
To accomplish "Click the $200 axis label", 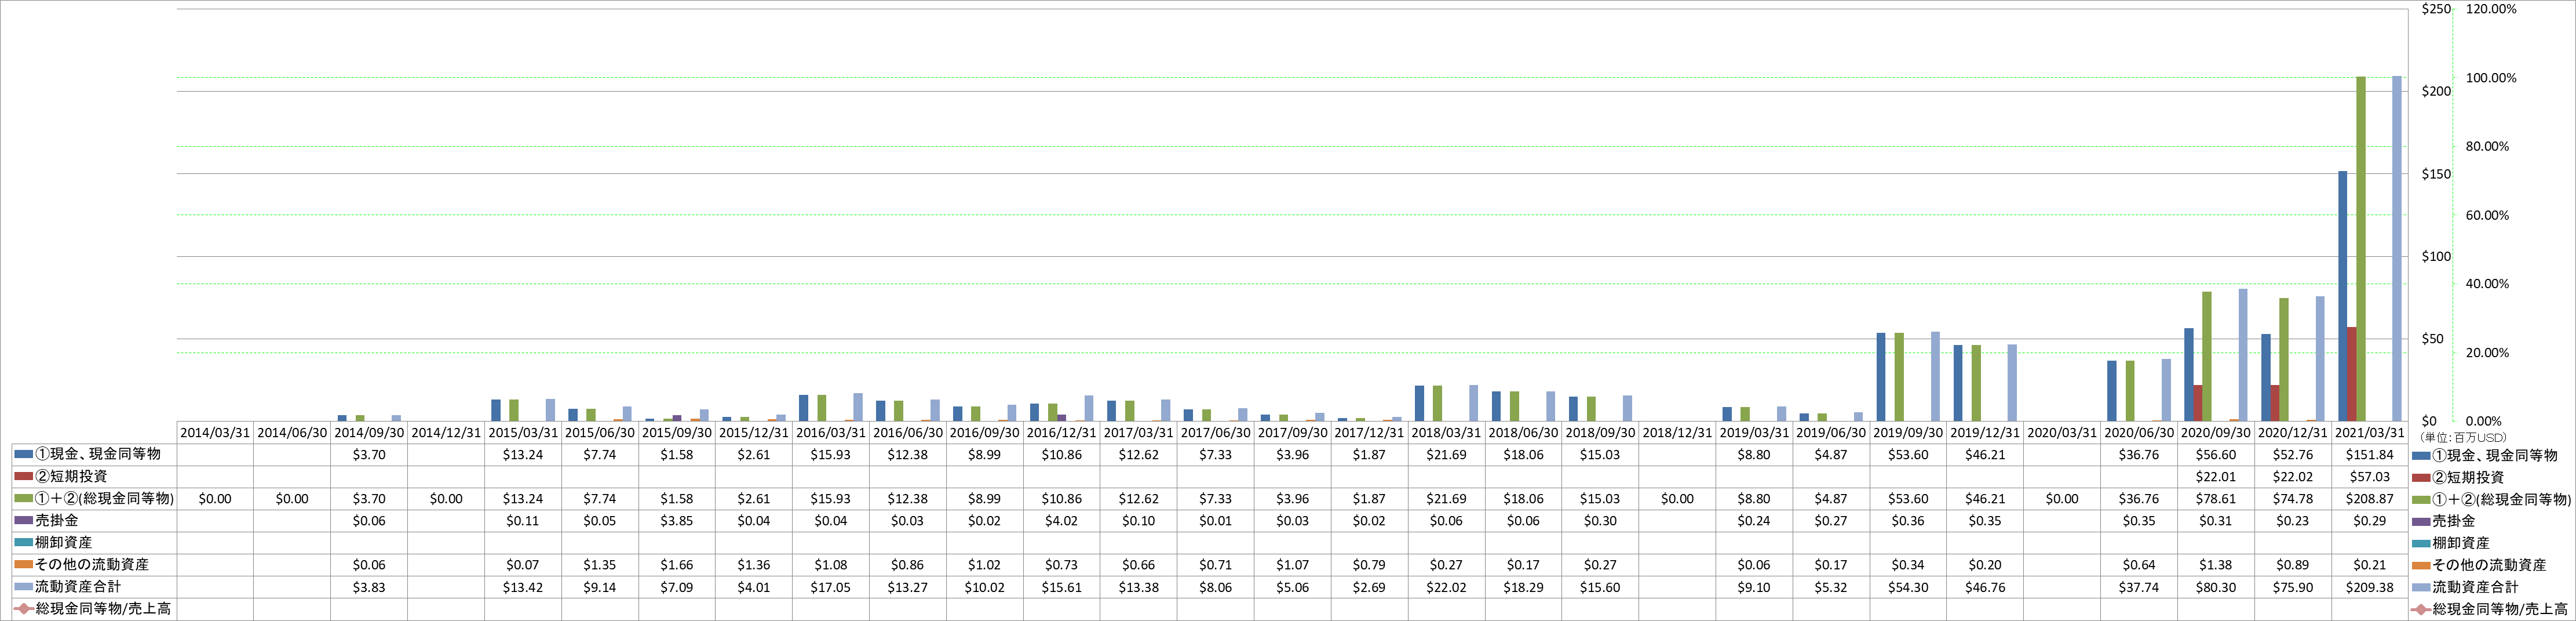I will tap(2436, 91).
